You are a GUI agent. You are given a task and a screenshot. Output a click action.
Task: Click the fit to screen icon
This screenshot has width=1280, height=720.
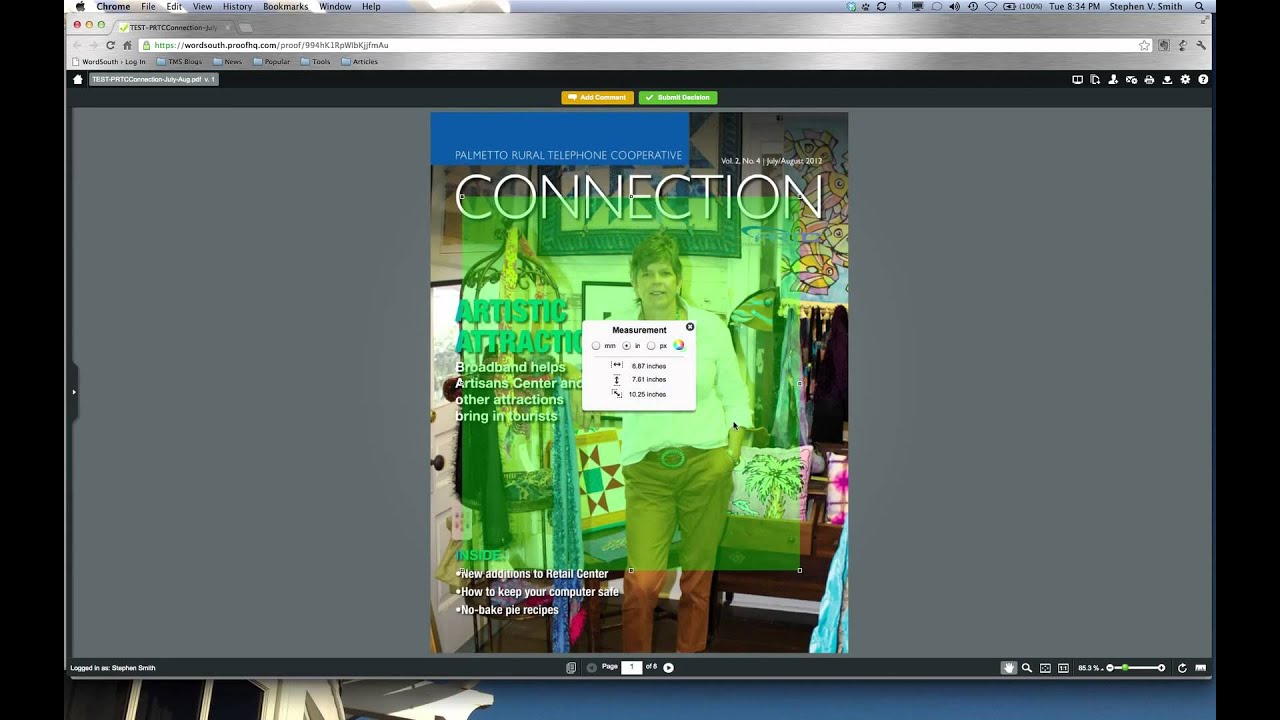[x=1045, y=668]
